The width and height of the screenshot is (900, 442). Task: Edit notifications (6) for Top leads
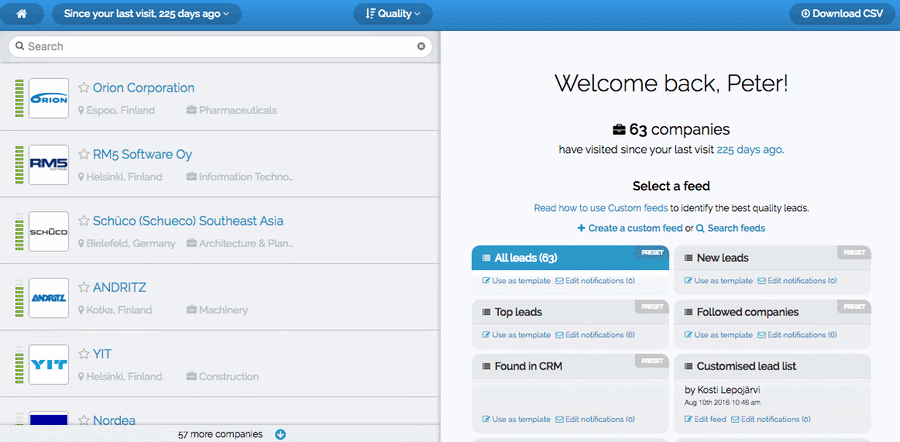pos(595,335)
